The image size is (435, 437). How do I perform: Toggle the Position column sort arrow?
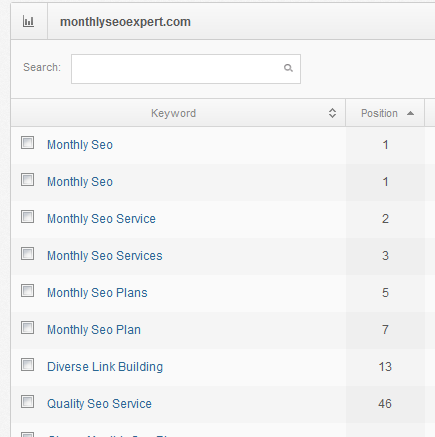click(410, 113)
